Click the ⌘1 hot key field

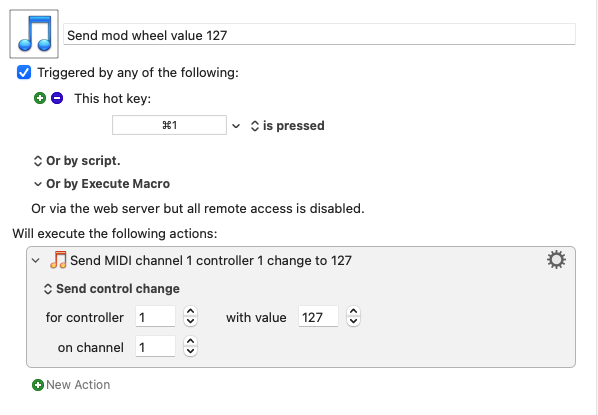click(169, 125)
